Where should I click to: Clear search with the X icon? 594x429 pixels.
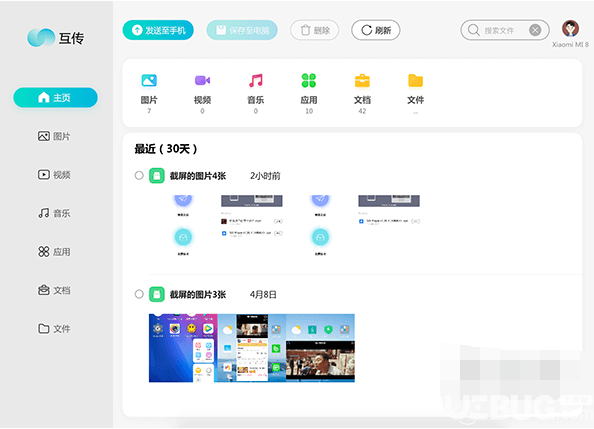pyautogui.click(x=535, y=30)
